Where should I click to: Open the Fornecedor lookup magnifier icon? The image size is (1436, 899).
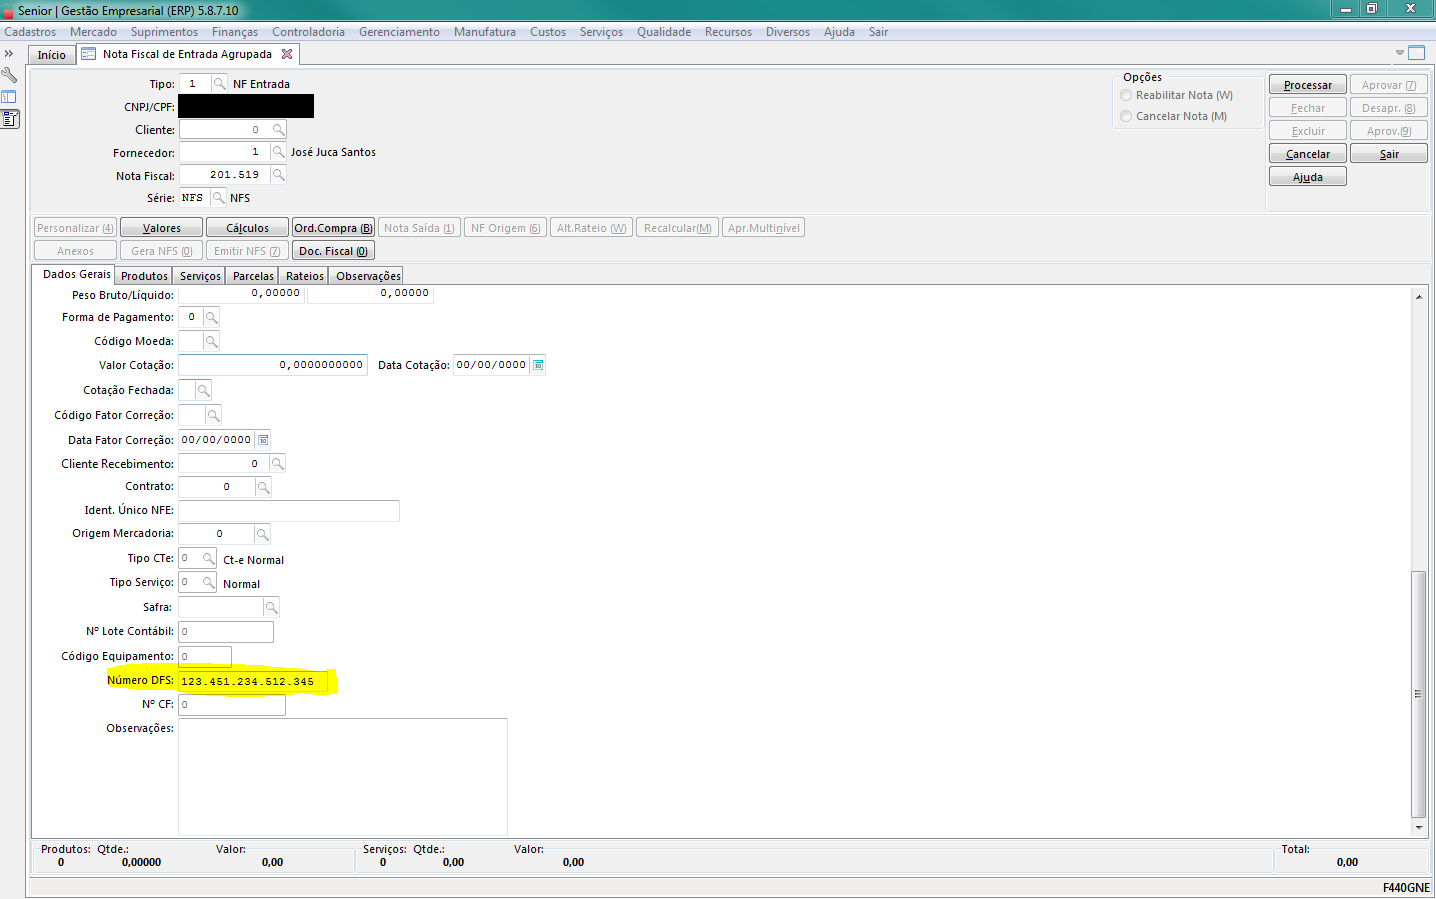click(x=278, y=152)
